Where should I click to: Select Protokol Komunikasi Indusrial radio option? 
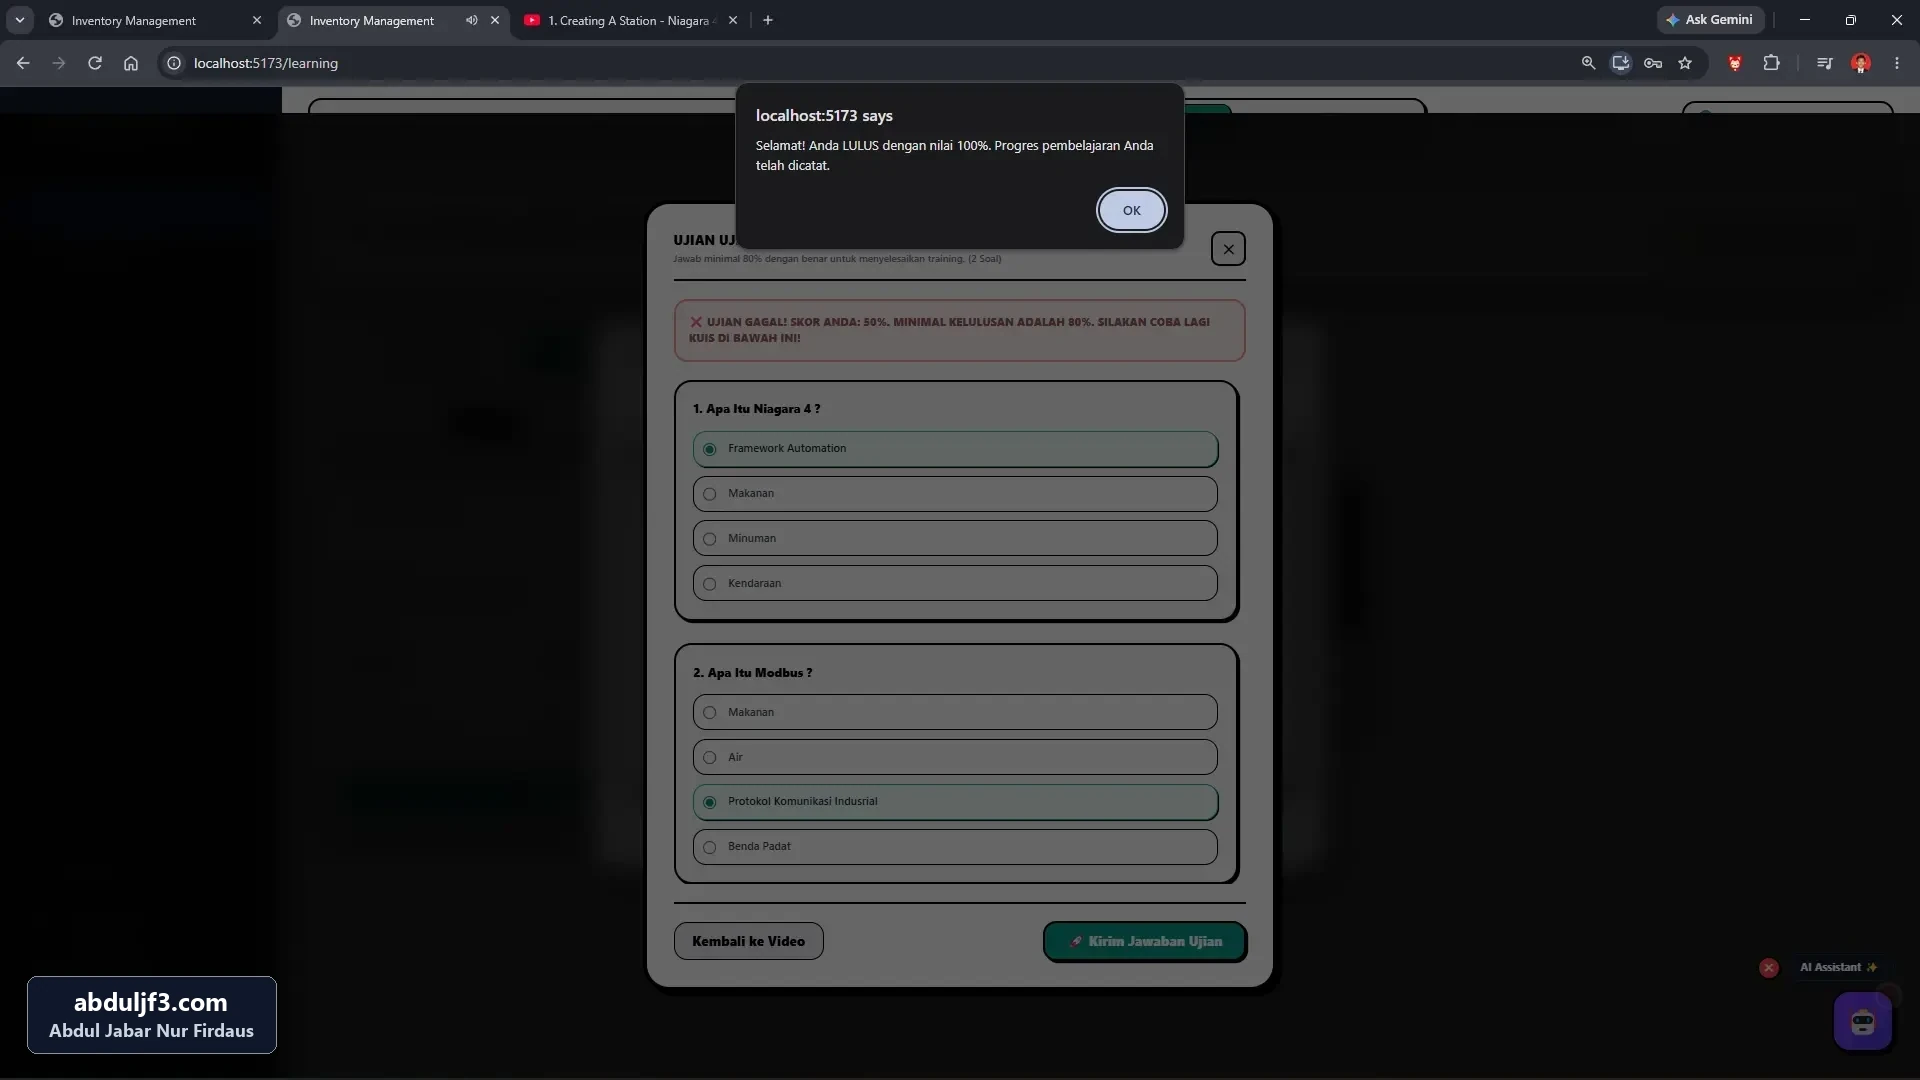pos(955,802)
